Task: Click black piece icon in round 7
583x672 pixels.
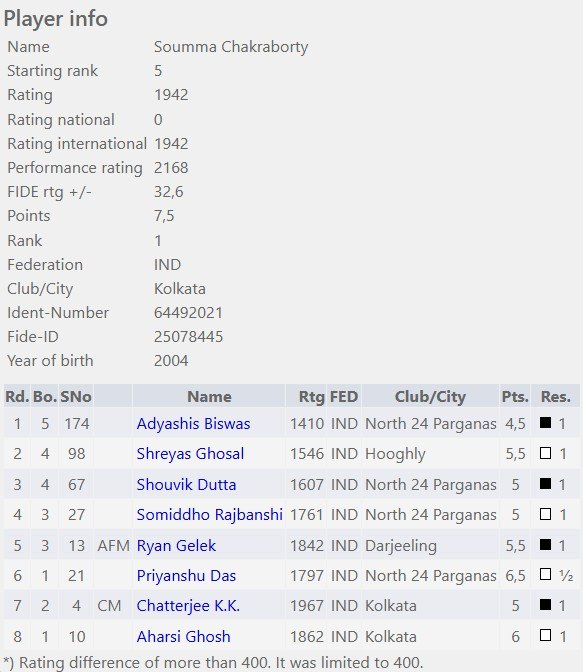Action: (x=545, y=605)
